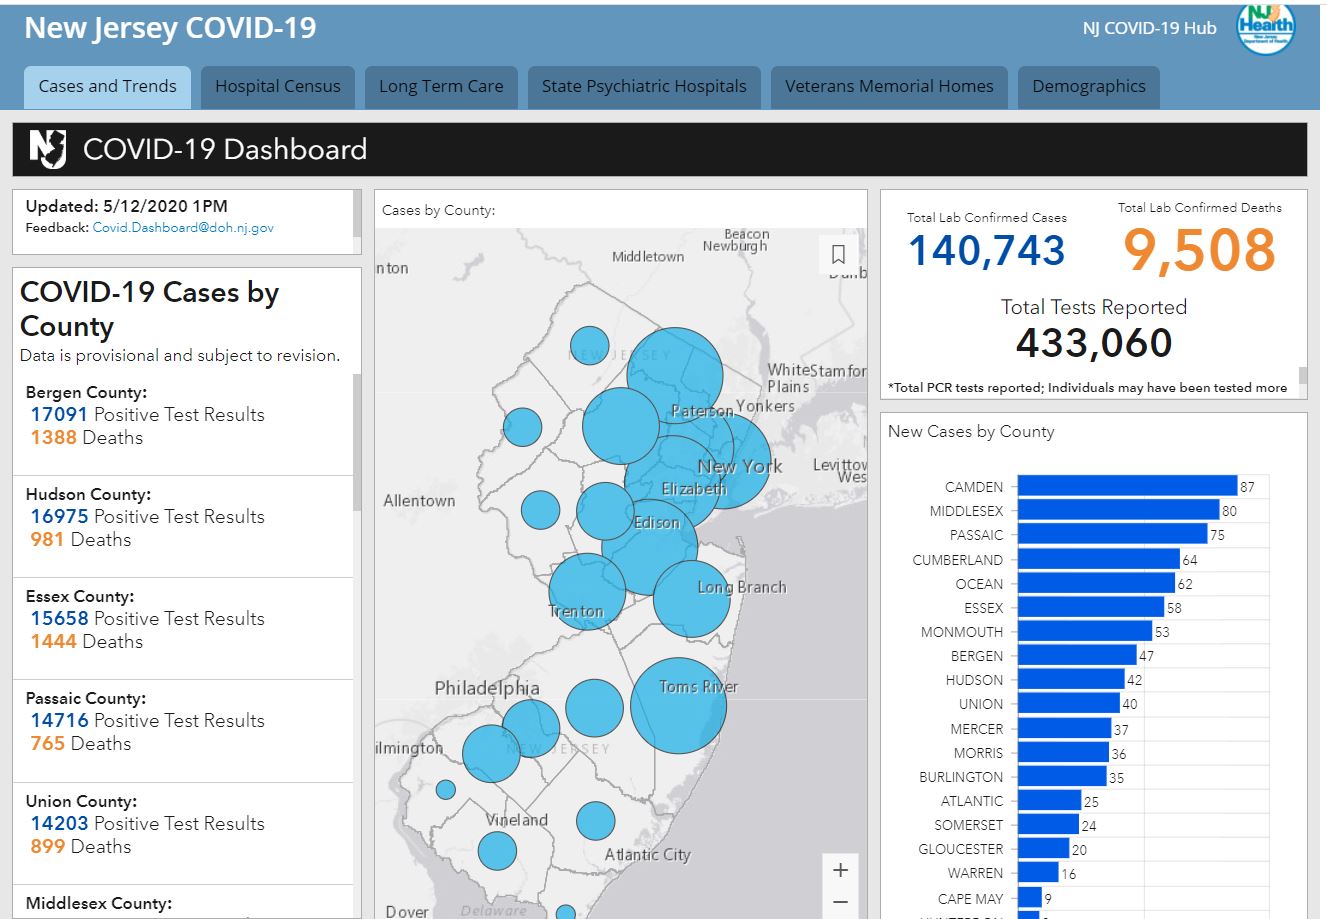Click the Cases by County map title
Image resolution: width=1327 pixels, height=919 pixels.
pyautogui.click(x=439, y=210)
